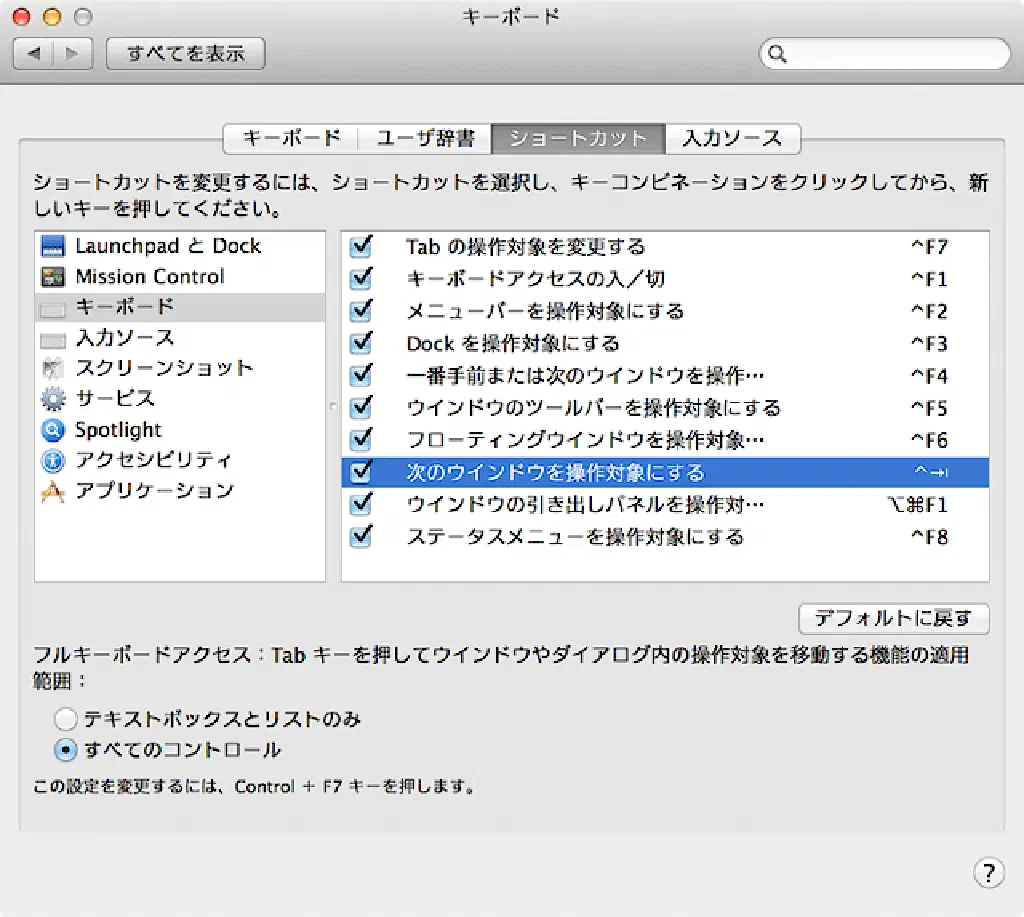Click the デフォルトに戻す button
The height and width of the screenshot is (917, 1024).
[893, 619]
